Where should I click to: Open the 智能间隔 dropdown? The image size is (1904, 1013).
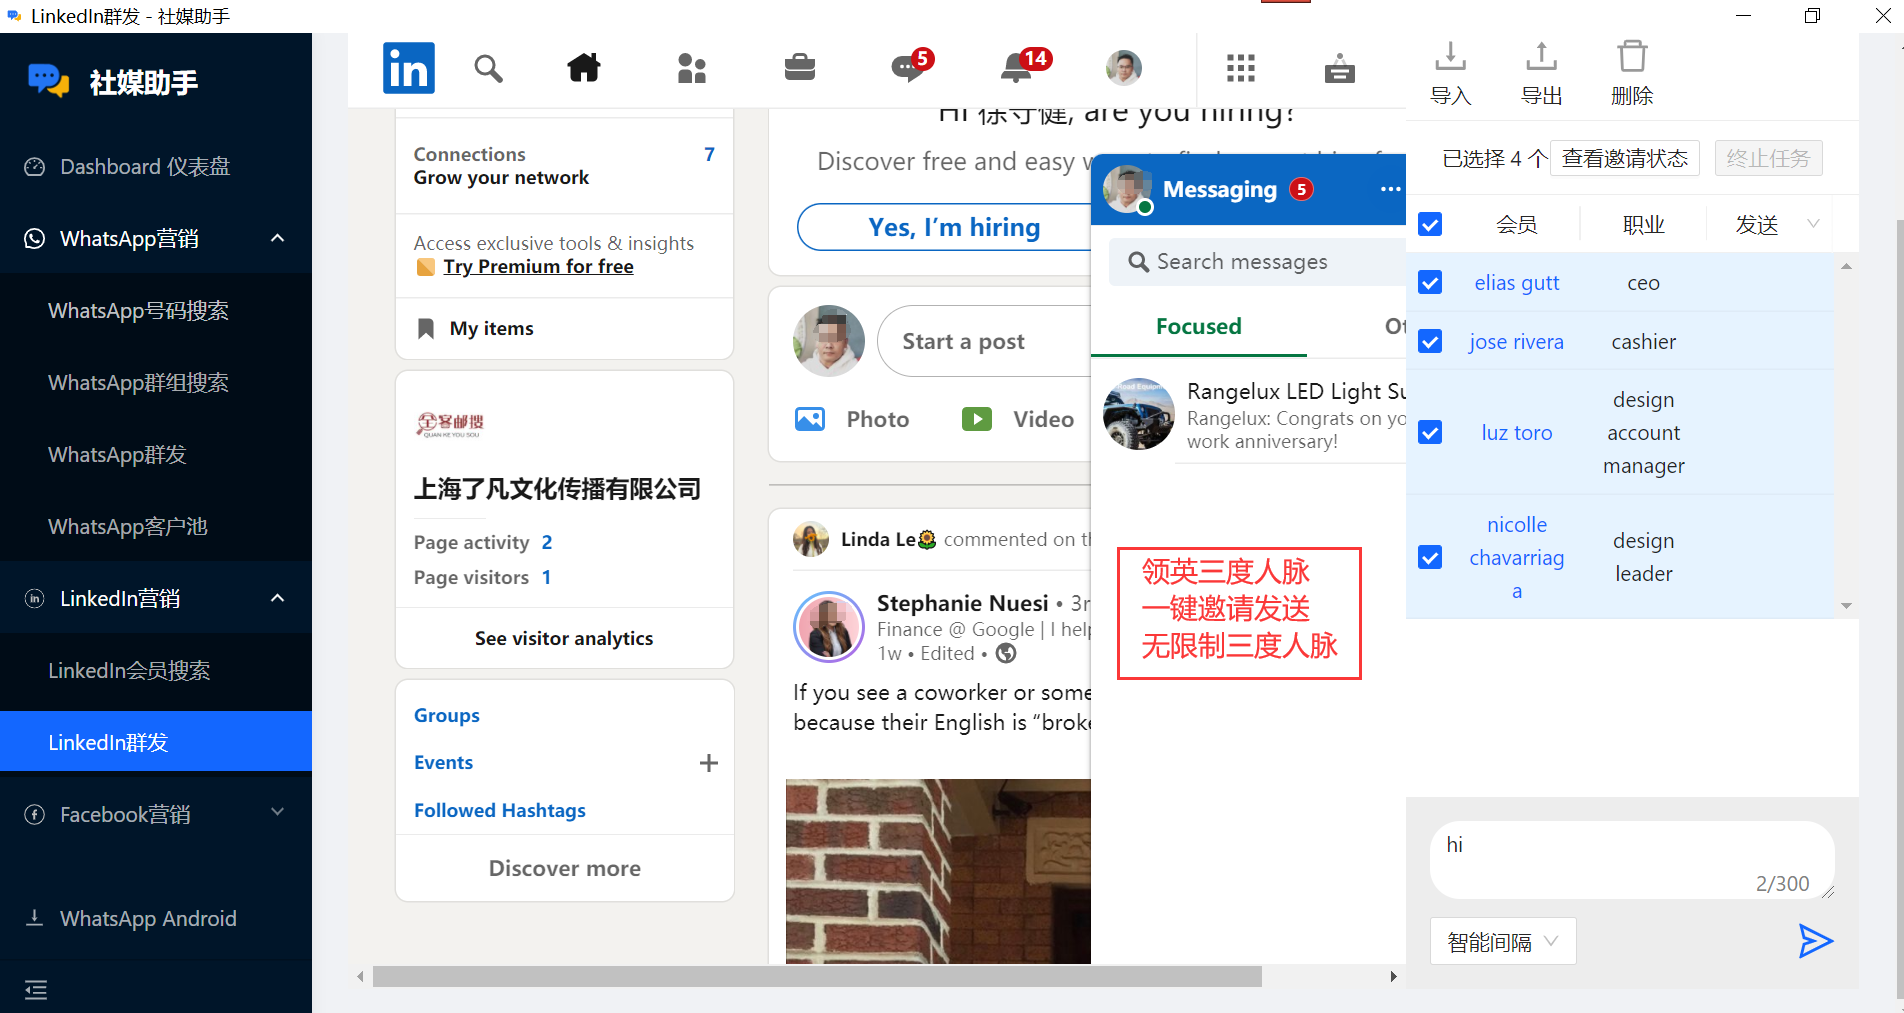(1503, 941)
